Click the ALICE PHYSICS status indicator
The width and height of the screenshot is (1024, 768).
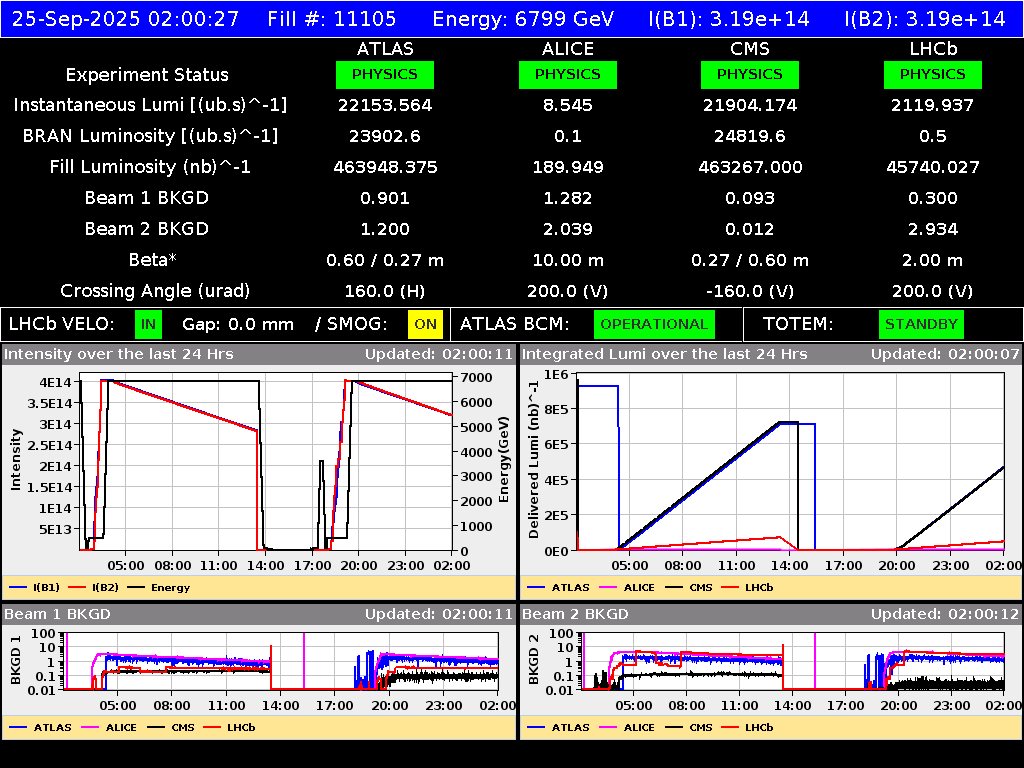tap(567, 74)
